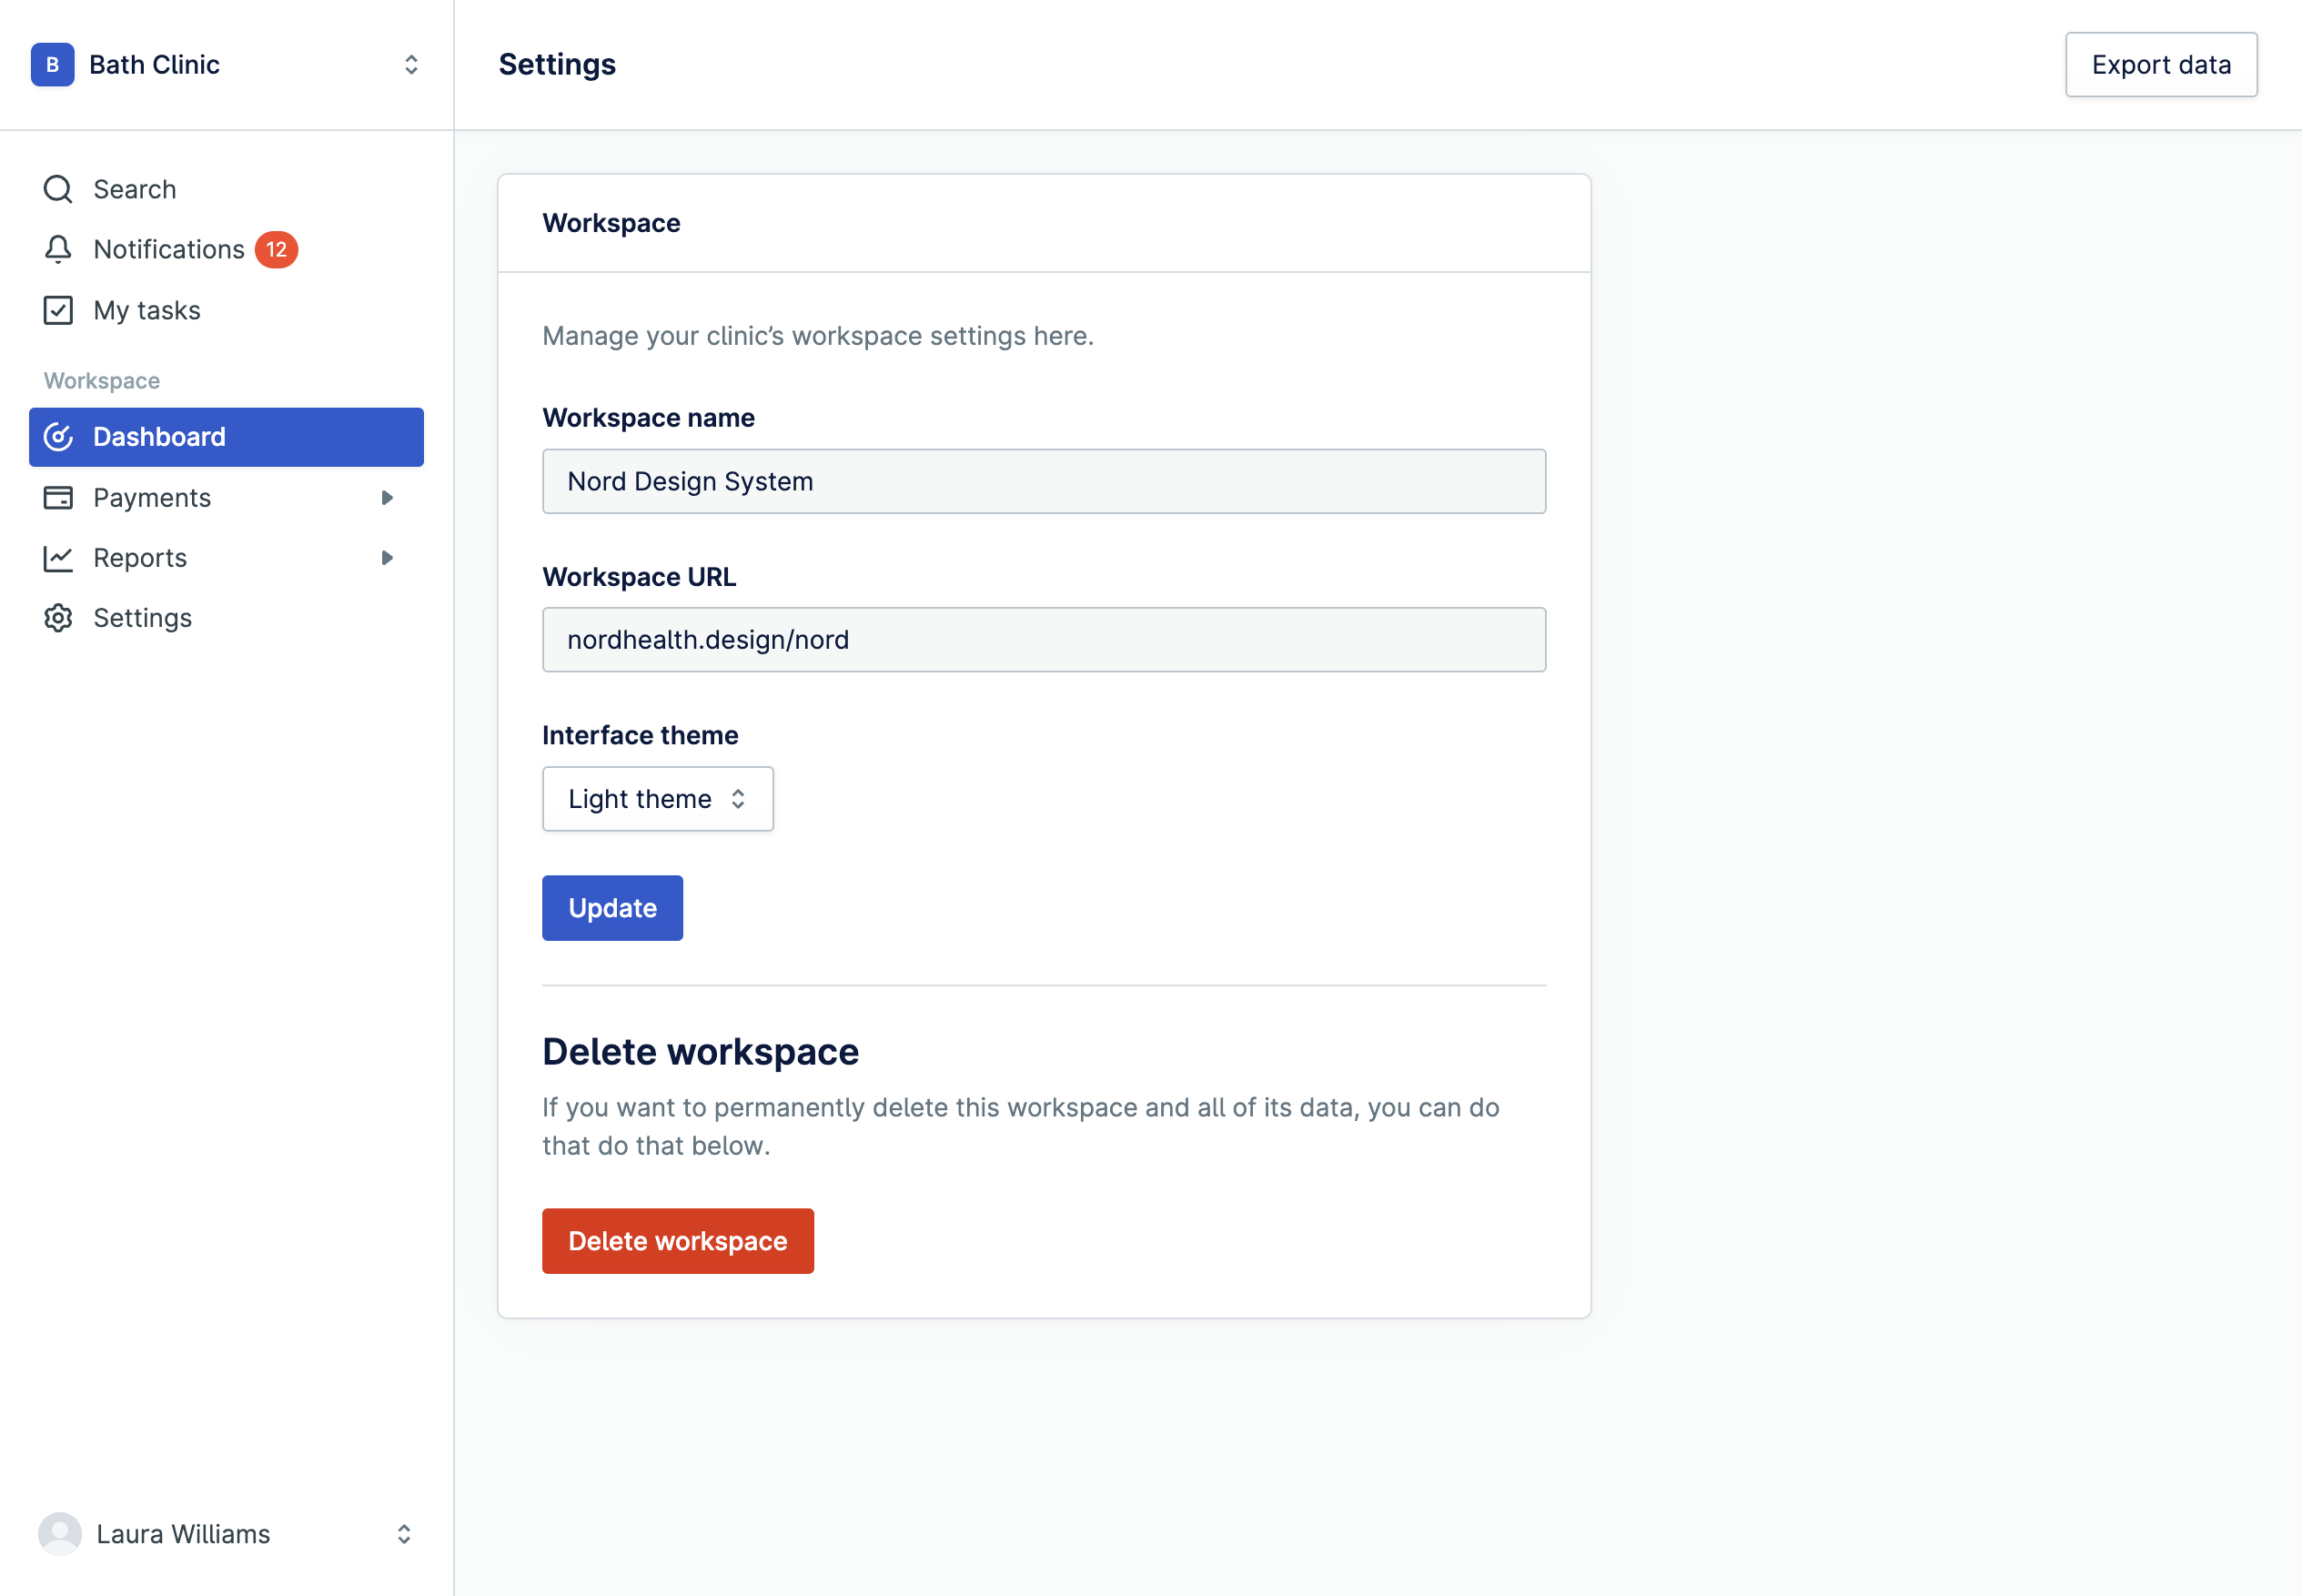This screenshot has width=2302, height=1596.
Task: Go to Settings in the sidebar
Action: (226, 618)
